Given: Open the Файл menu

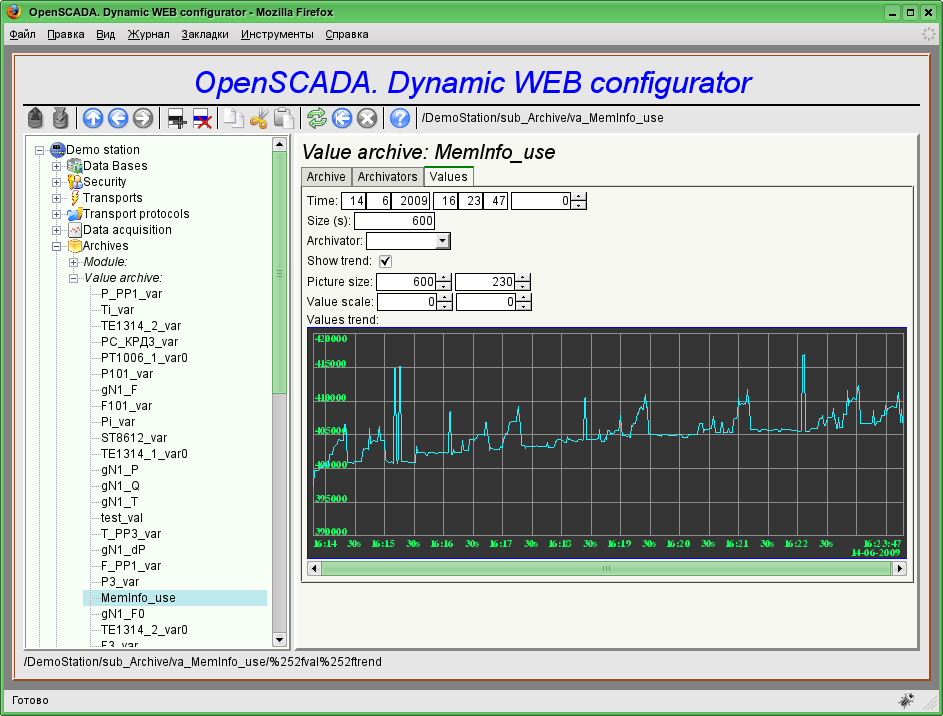Looking at the screenshot, I should pyautogui.click(x=23, y=34).
